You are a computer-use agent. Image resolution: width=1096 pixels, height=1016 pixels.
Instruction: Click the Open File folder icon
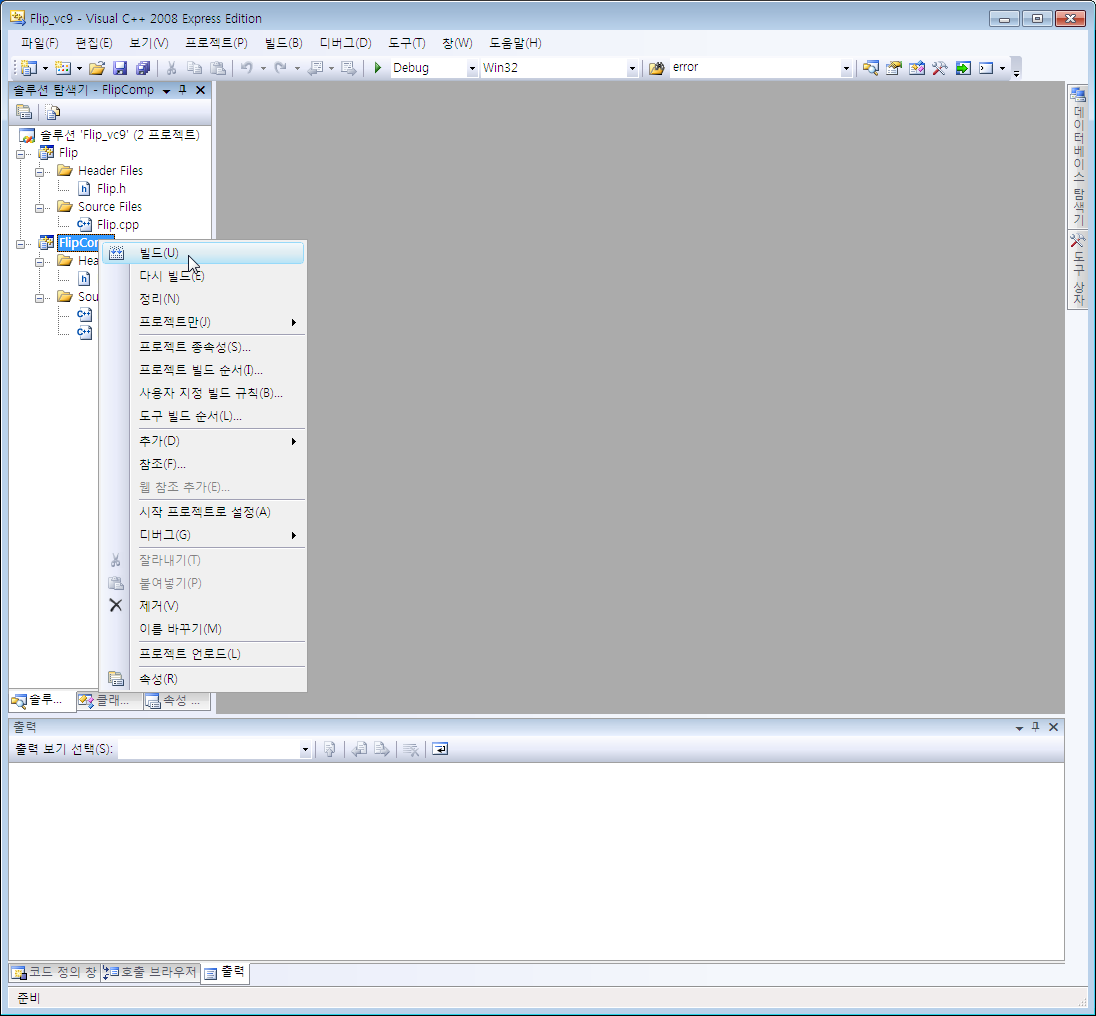pyautogui.click(x=97, y=68)
